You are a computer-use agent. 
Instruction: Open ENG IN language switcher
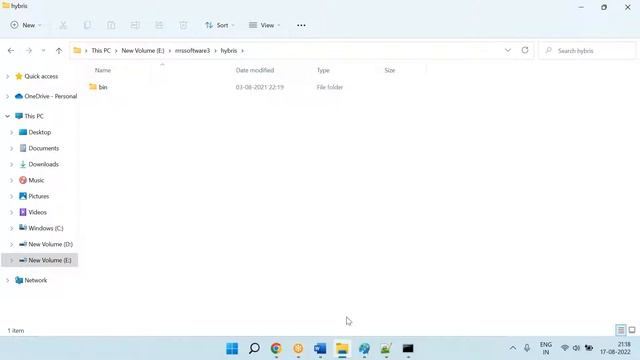[546, 348]
